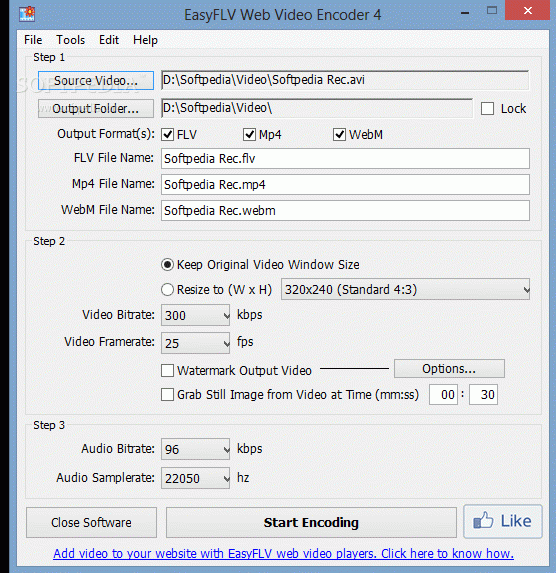The width and height of the screenshot is (556, 573).
Task: Click the Mp4 File Name field
Action: (x=345, y=185)
